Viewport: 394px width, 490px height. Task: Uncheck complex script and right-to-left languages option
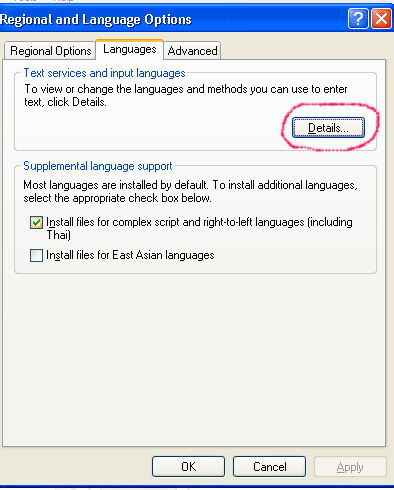[x=36, y=222]
